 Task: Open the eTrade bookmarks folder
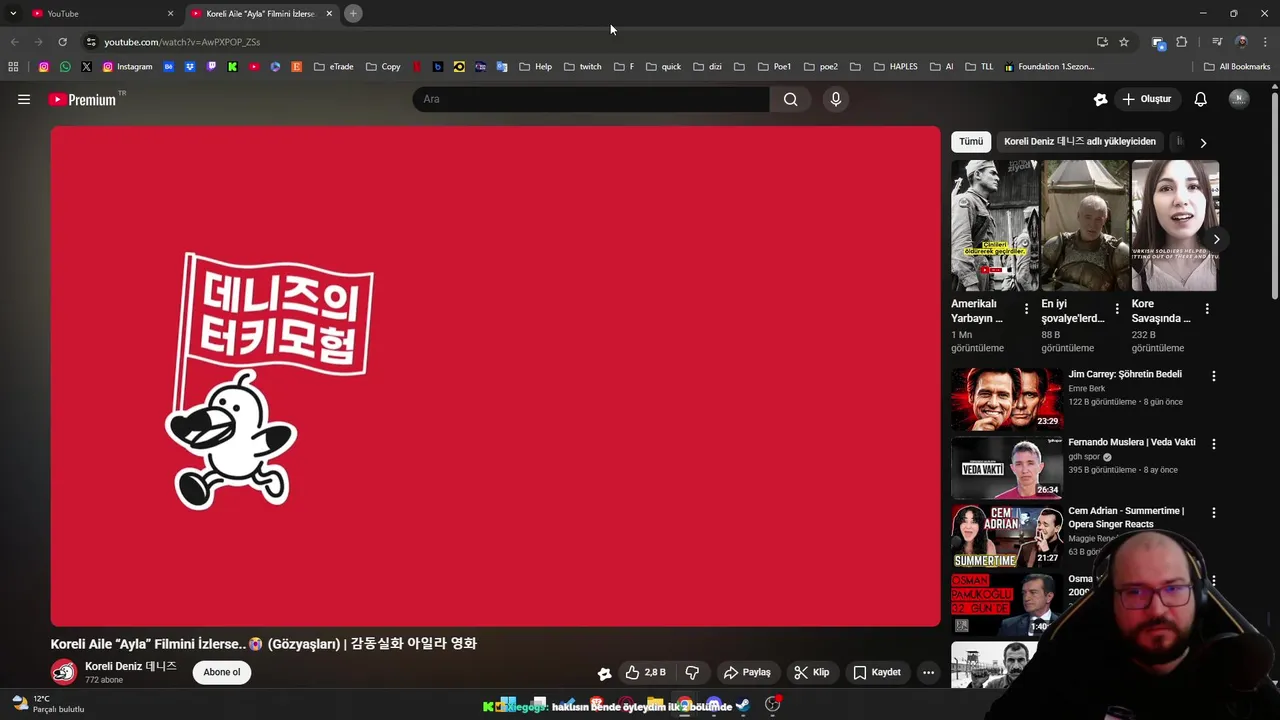[x=334, y=67]
